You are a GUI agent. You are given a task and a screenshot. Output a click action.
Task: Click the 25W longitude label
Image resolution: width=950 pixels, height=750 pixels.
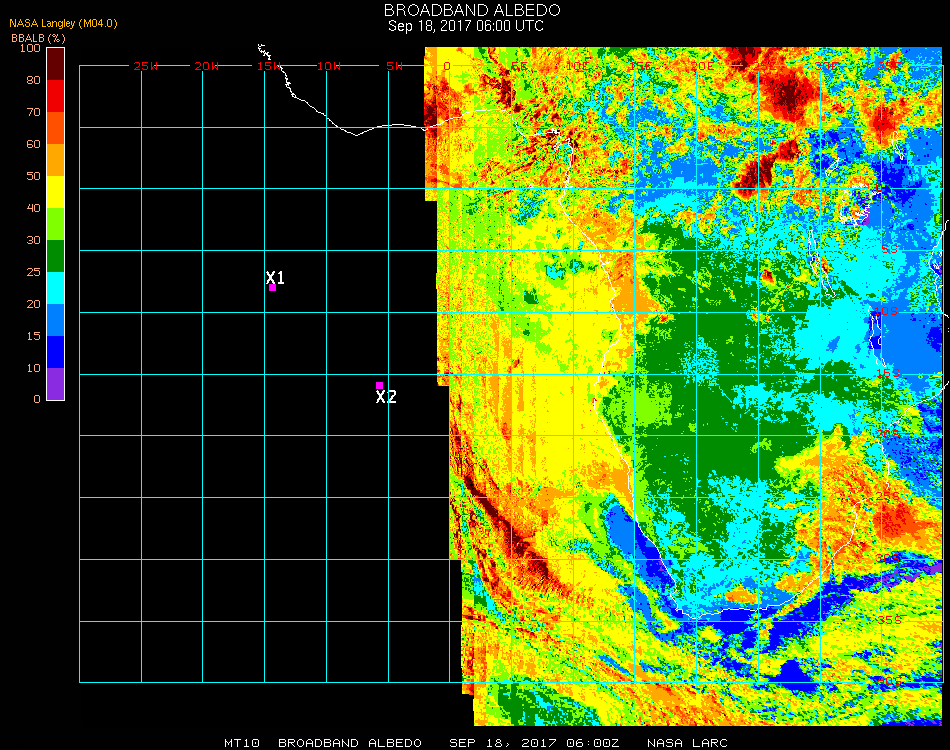pos(146,66)
